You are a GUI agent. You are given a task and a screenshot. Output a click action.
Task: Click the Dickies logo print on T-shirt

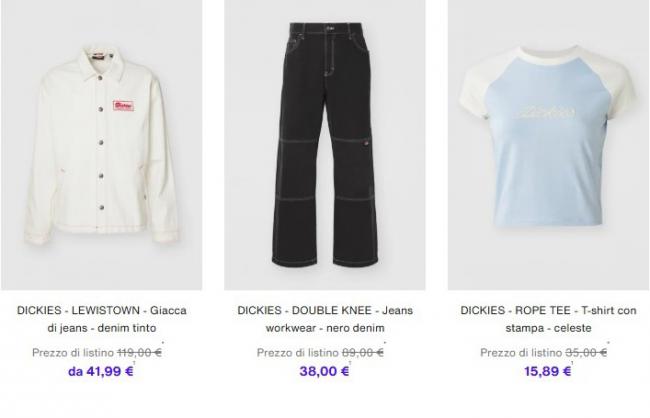(x=547, y=112)
